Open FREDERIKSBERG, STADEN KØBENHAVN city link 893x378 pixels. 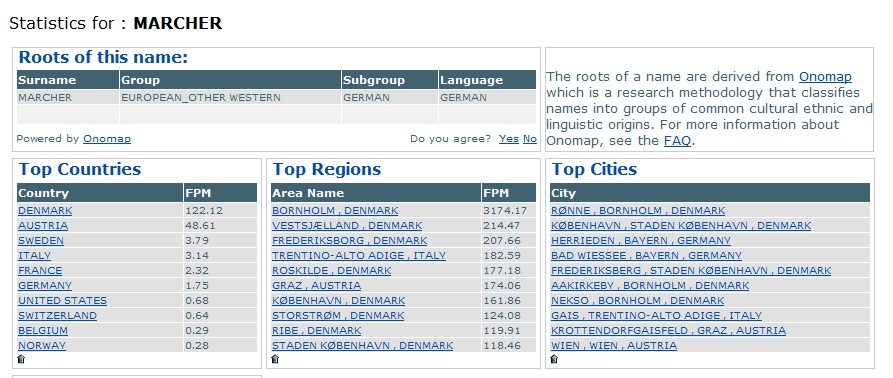[691, 270]
